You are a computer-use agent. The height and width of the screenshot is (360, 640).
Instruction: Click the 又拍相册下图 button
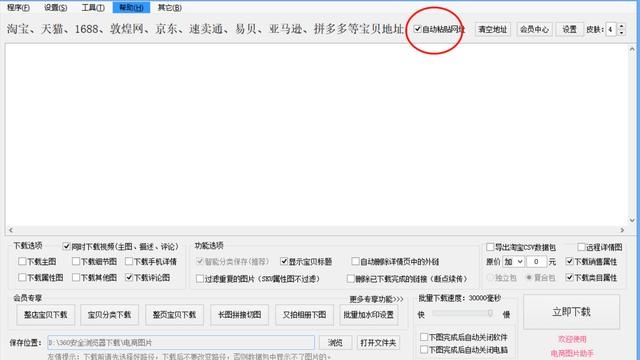(x=304, y=315)
